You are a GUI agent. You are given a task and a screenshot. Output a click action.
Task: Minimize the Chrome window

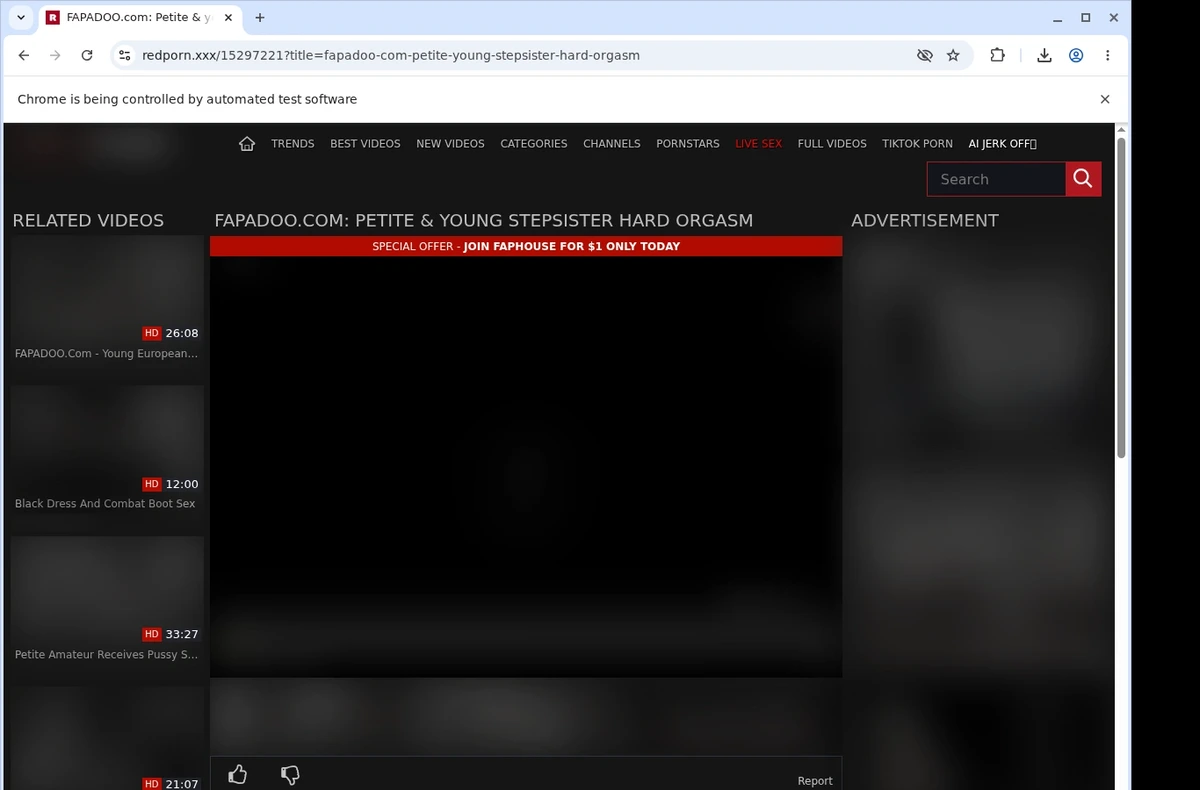1057,17
